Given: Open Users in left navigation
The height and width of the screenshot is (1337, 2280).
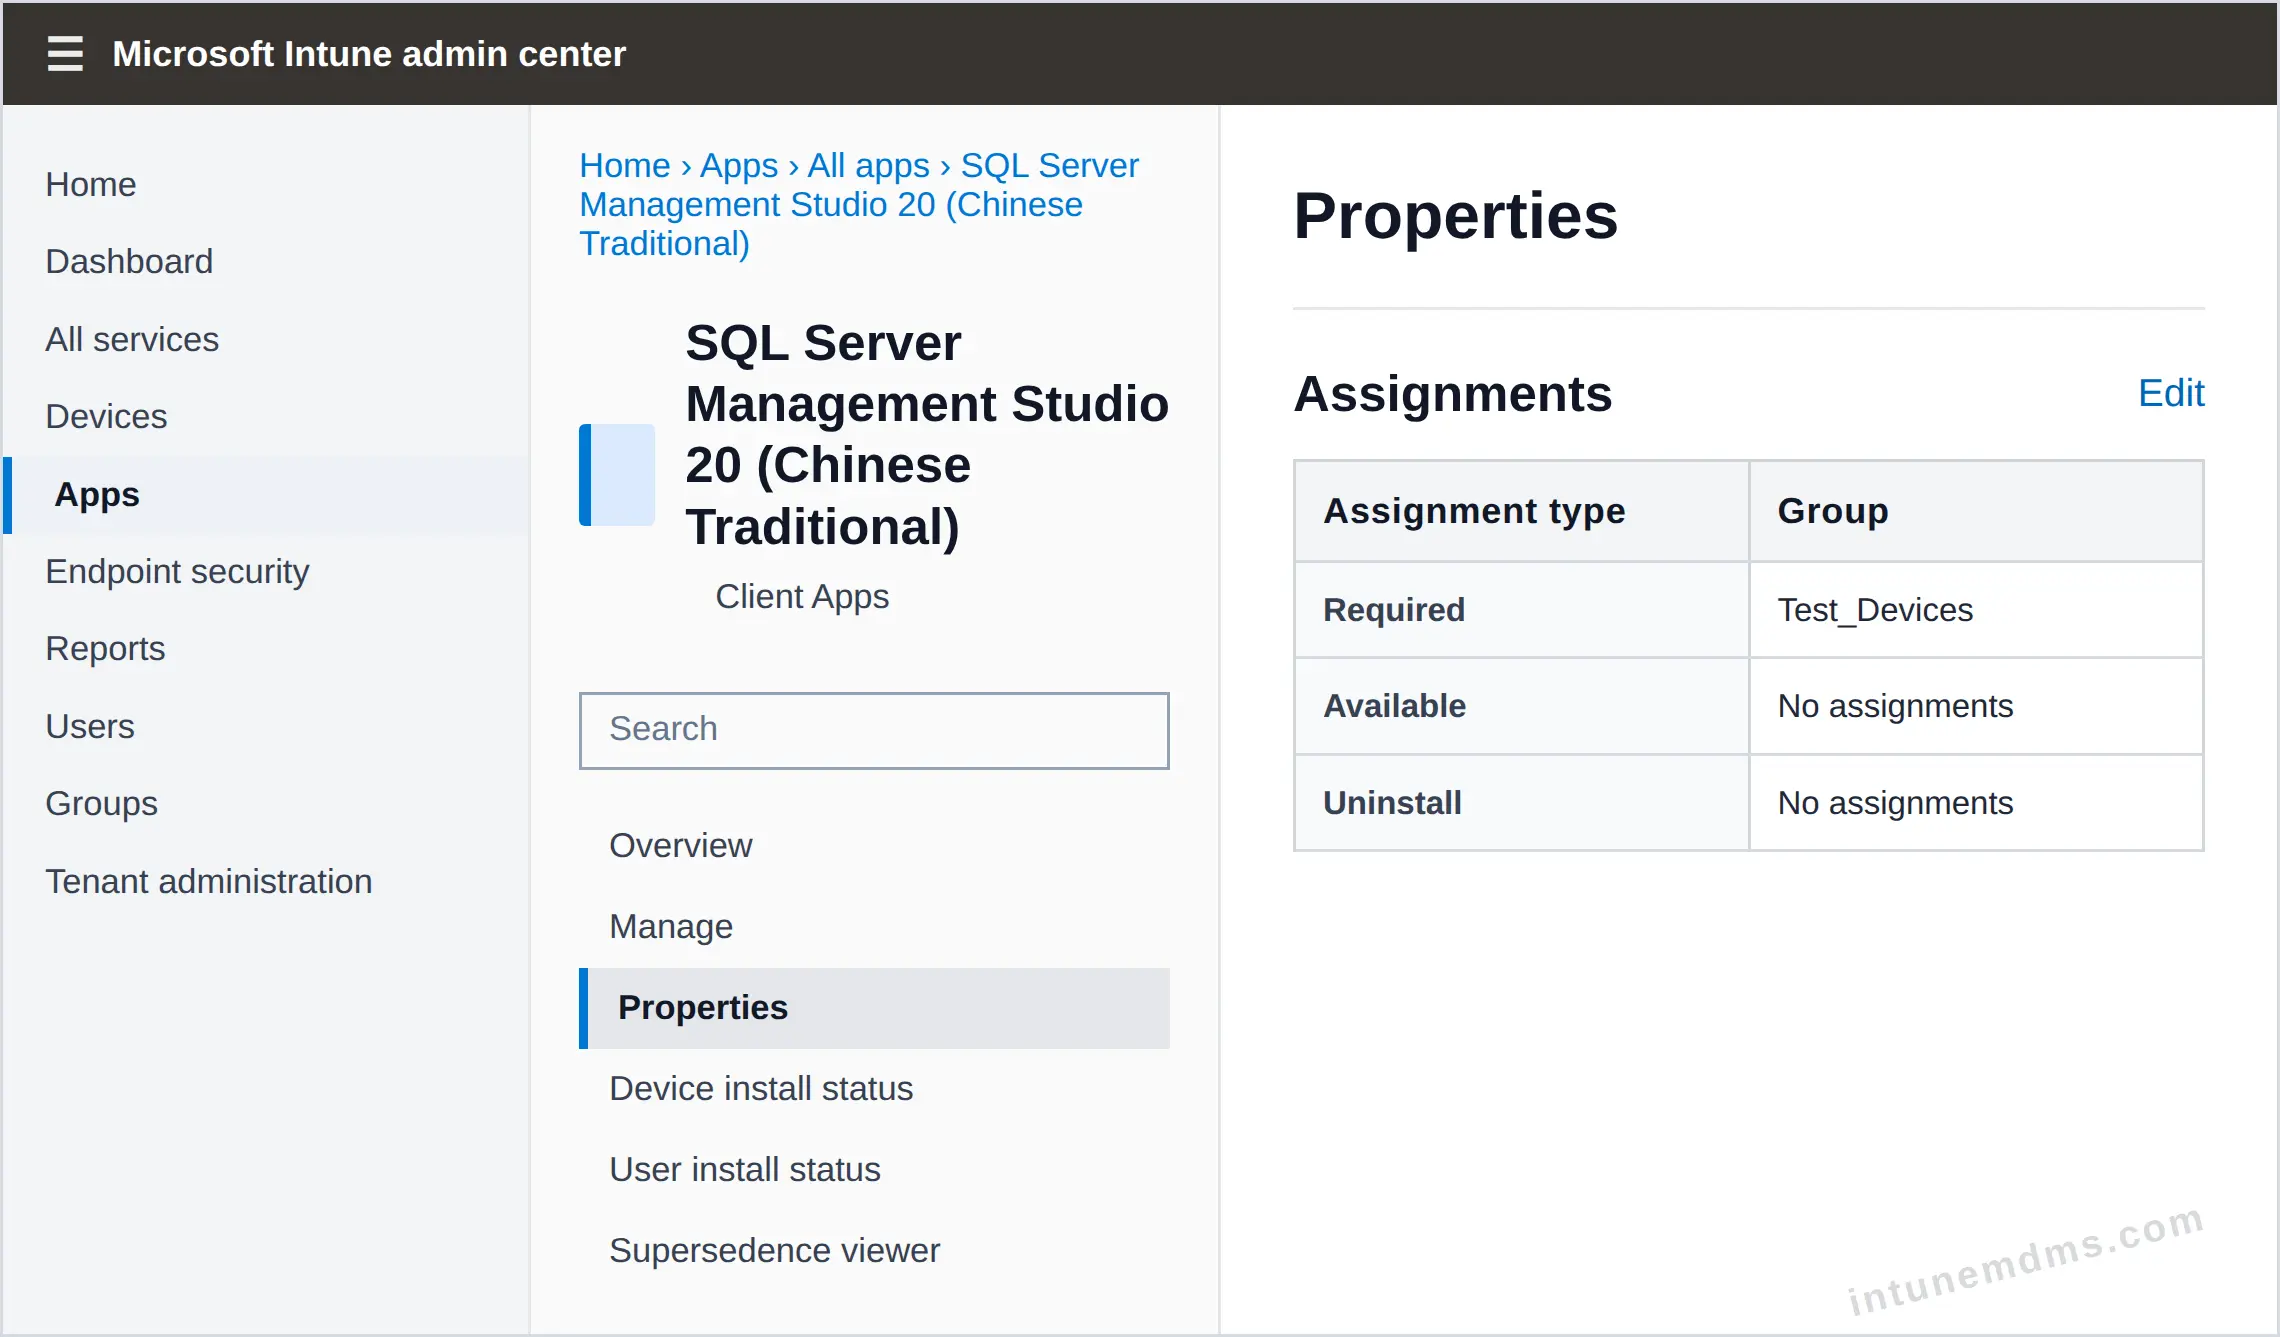Looking at the screenshot, I should click(x=90, y=726).
